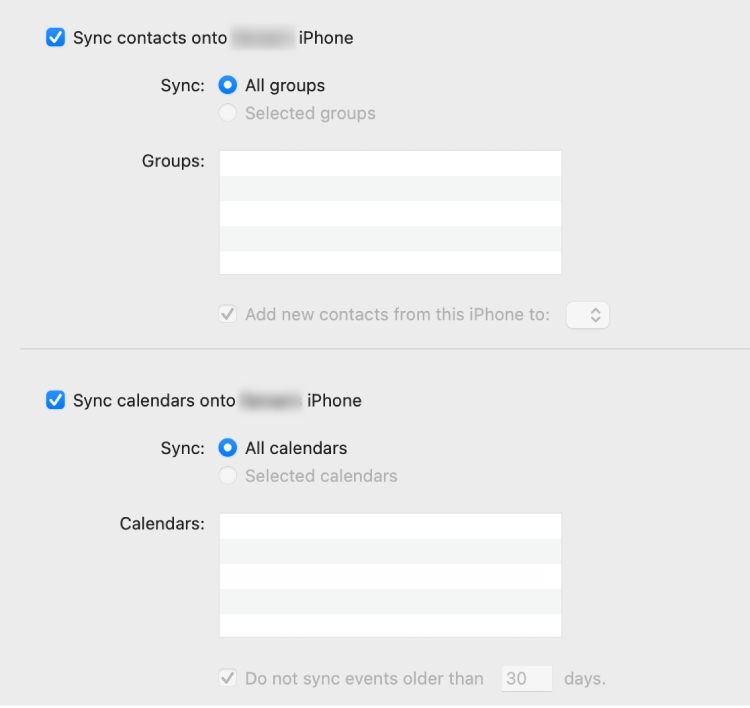Click the fourth row of the Groups list
Image resolution: width=750 pixels, height=708 pixels.
tap(390, 238)
